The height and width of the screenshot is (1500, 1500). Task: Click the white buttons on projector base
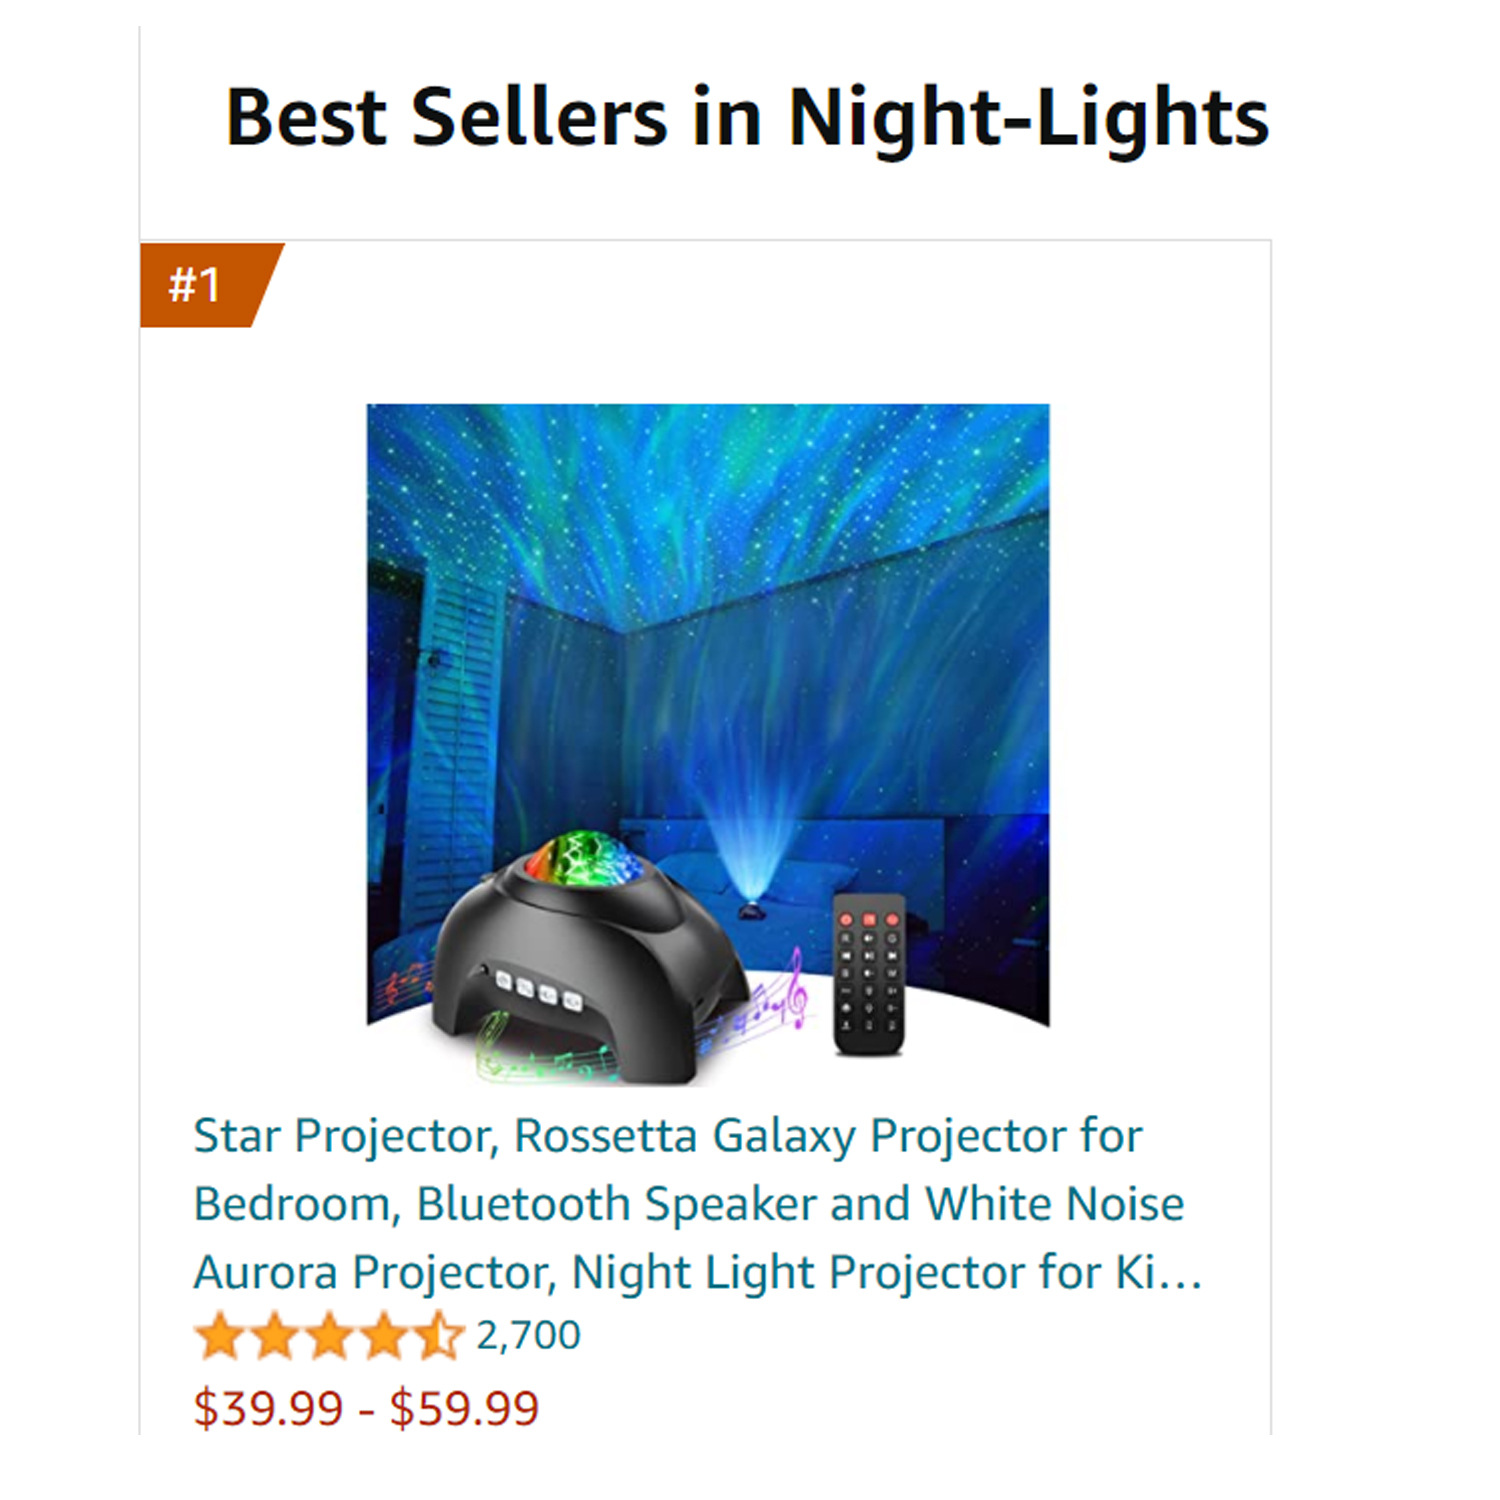point(538,991)
